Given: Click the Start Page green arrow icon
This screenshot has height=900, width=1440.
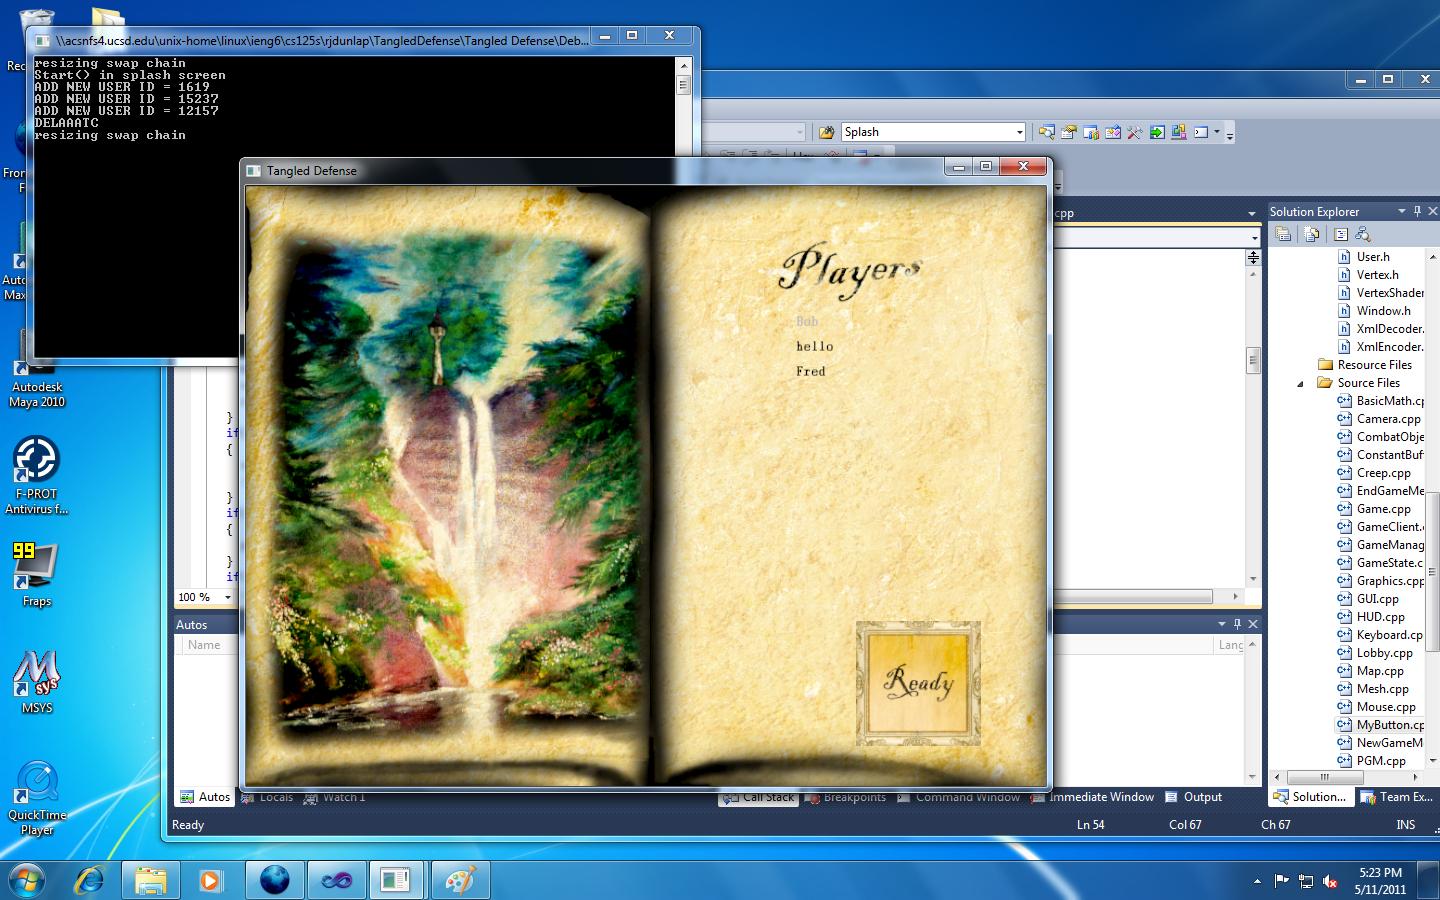Looking at the screenshot, I should [x=1157, y=132].
